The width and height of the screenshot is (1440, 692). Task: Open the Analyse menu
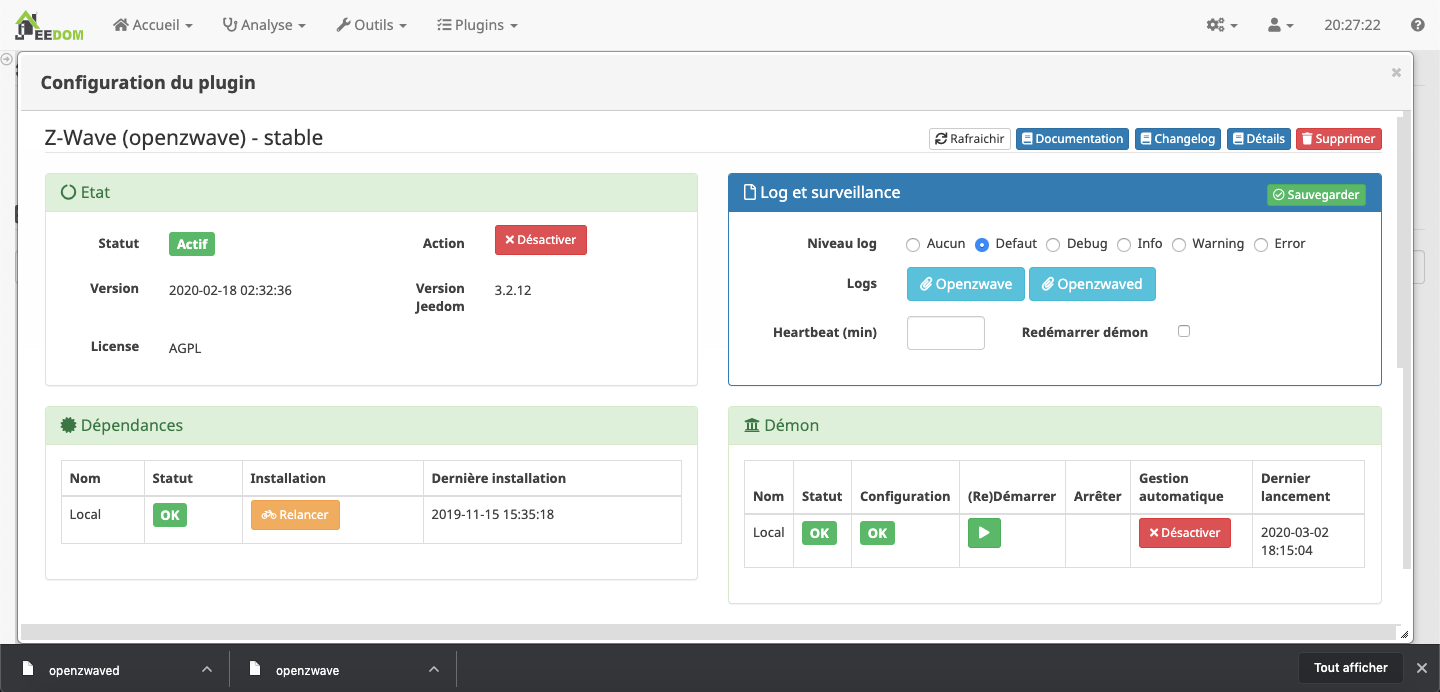coord(263,25)
